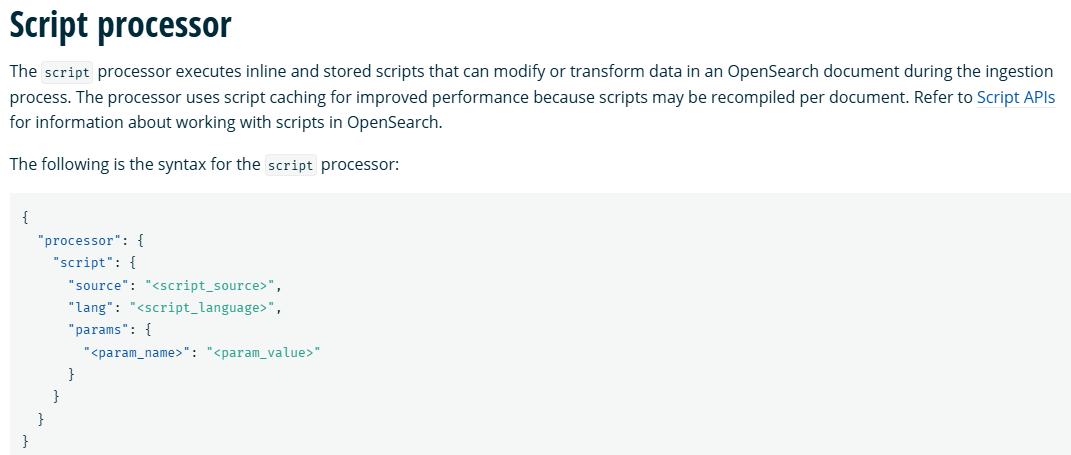Click inline code 'script' in first paragraph
1071x455 pixels.
click(67, 72)
